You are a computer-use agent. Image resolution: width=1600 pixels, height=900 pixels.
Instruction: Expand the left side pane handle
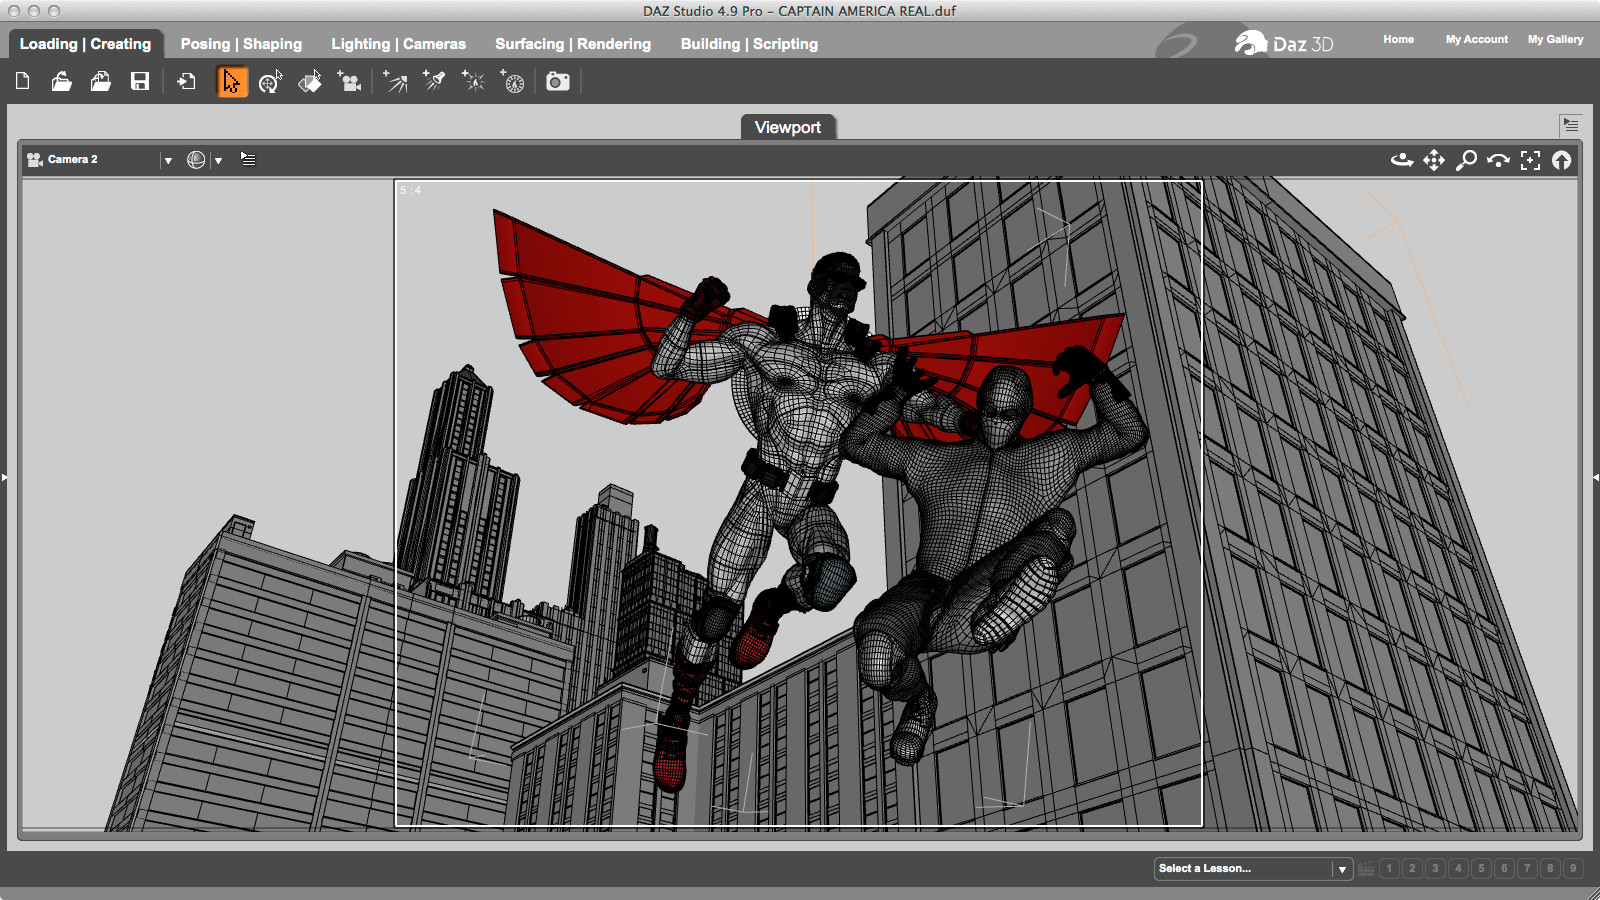coord(4,478)
